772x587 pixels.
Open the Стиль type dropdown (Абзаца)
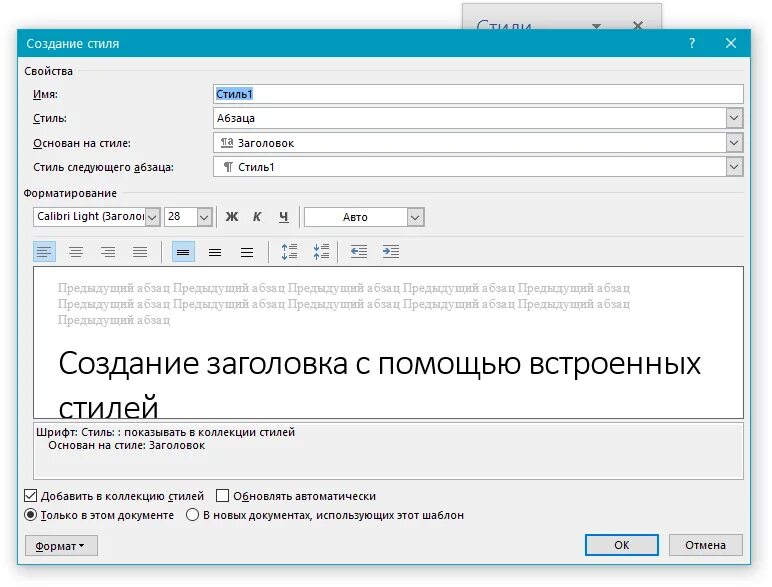point(734,118)
